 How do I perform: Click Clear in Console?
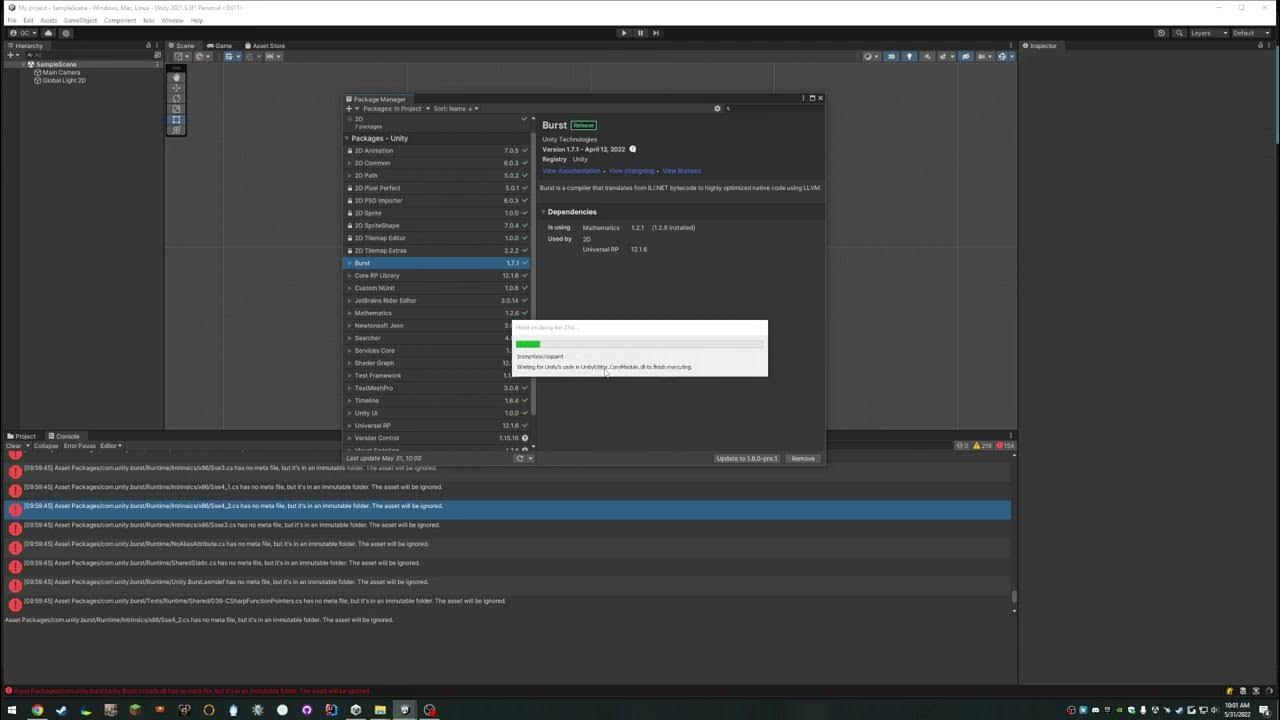pos(13,446)
